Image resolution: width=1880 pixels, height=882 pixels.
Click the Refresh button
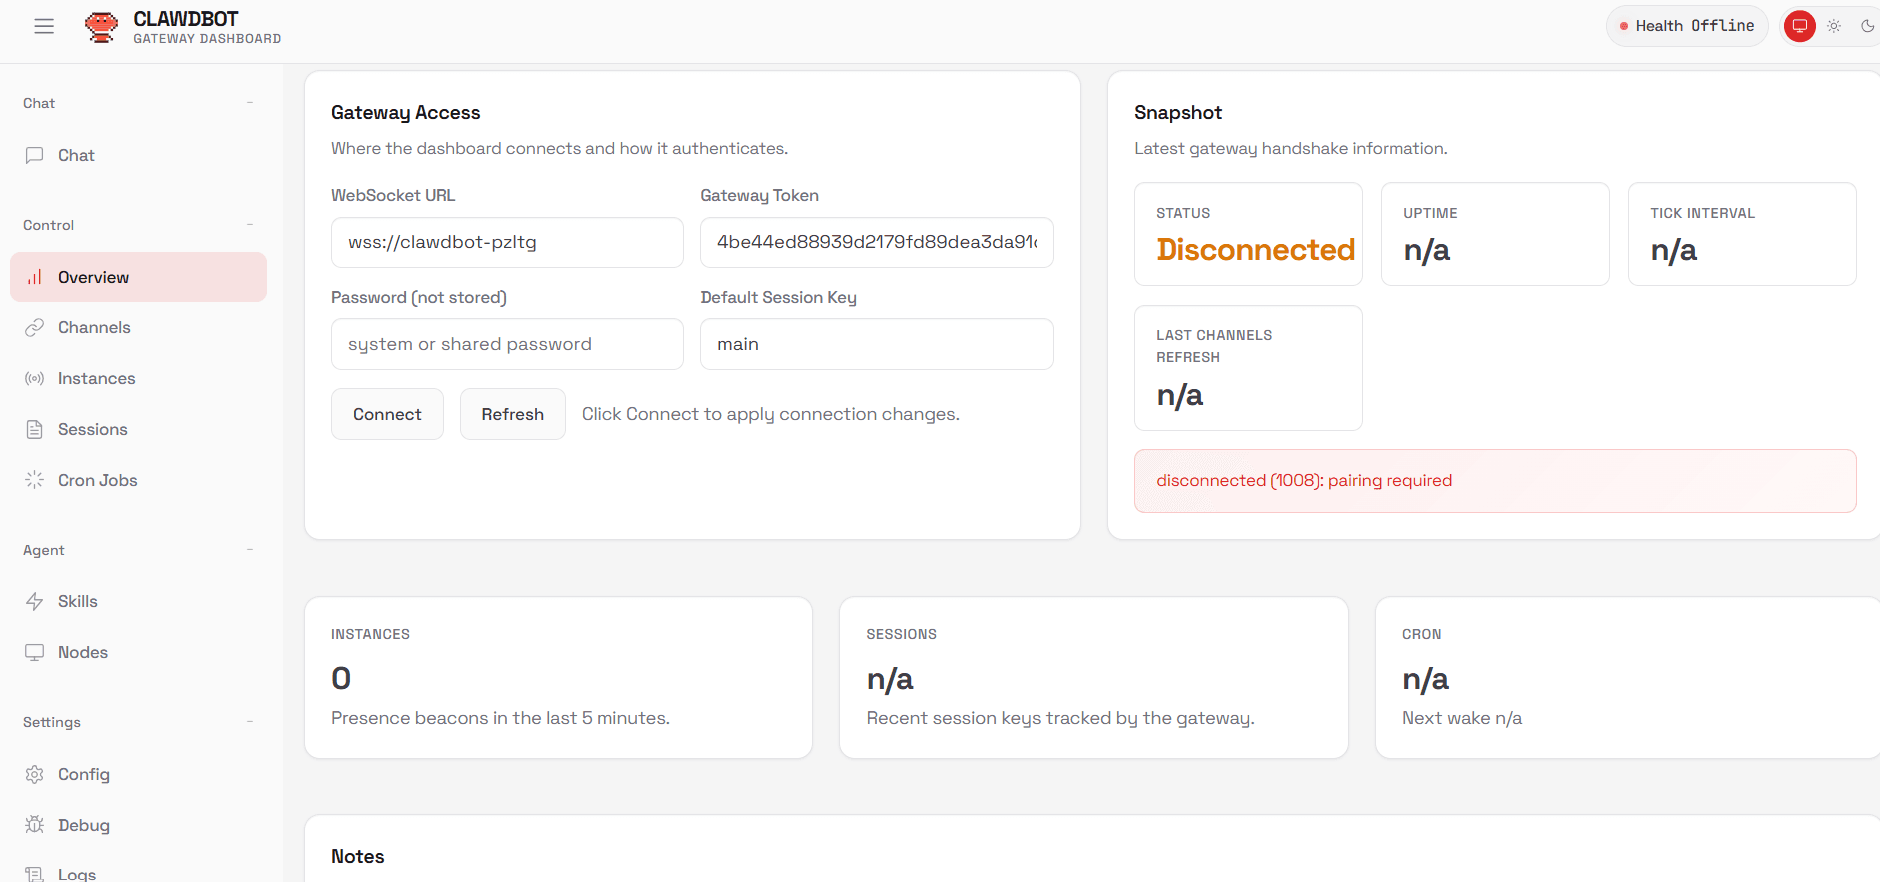513,414
